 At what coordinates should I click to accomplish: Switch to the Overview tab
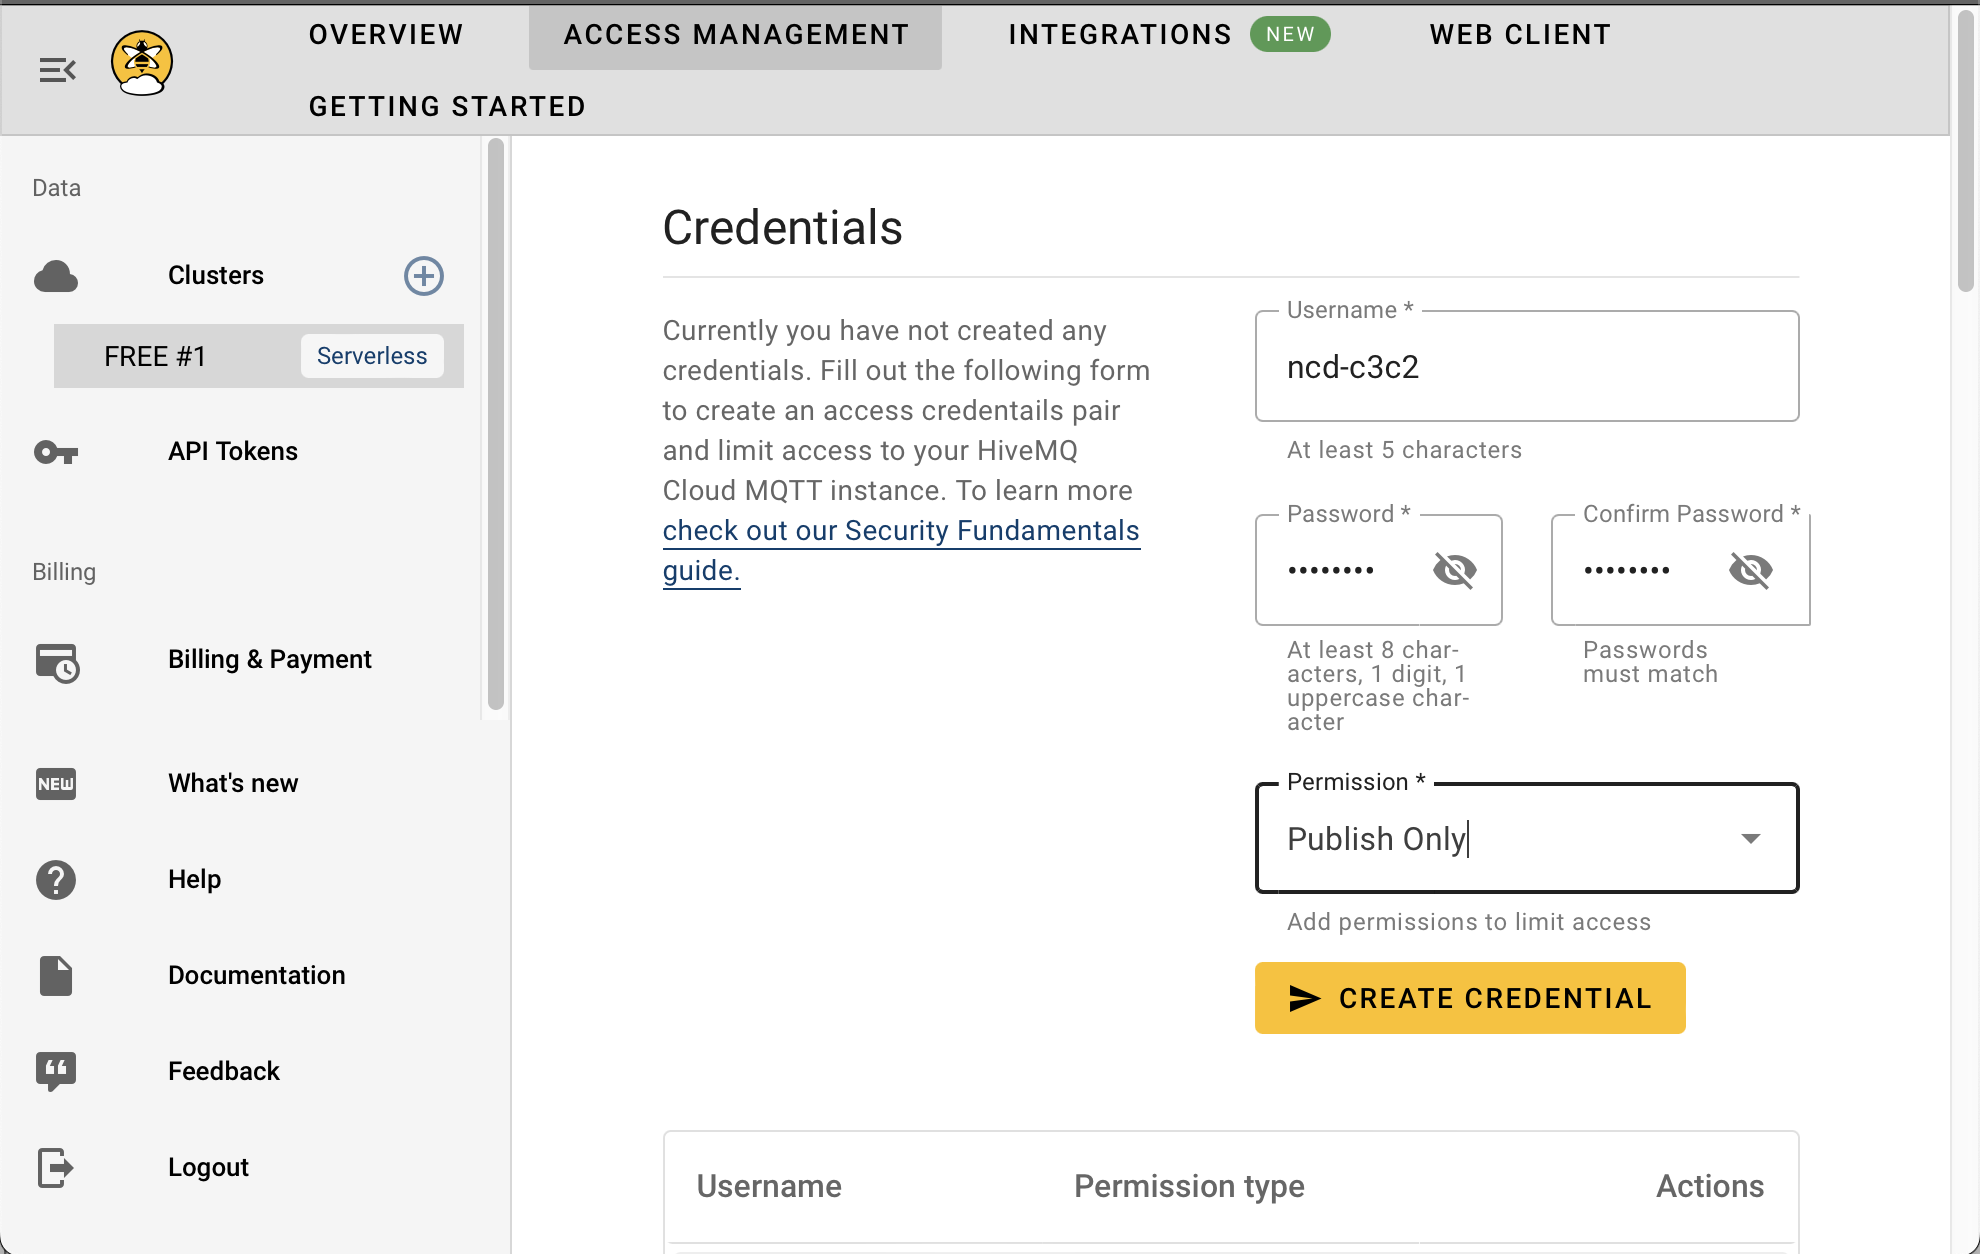386,35
